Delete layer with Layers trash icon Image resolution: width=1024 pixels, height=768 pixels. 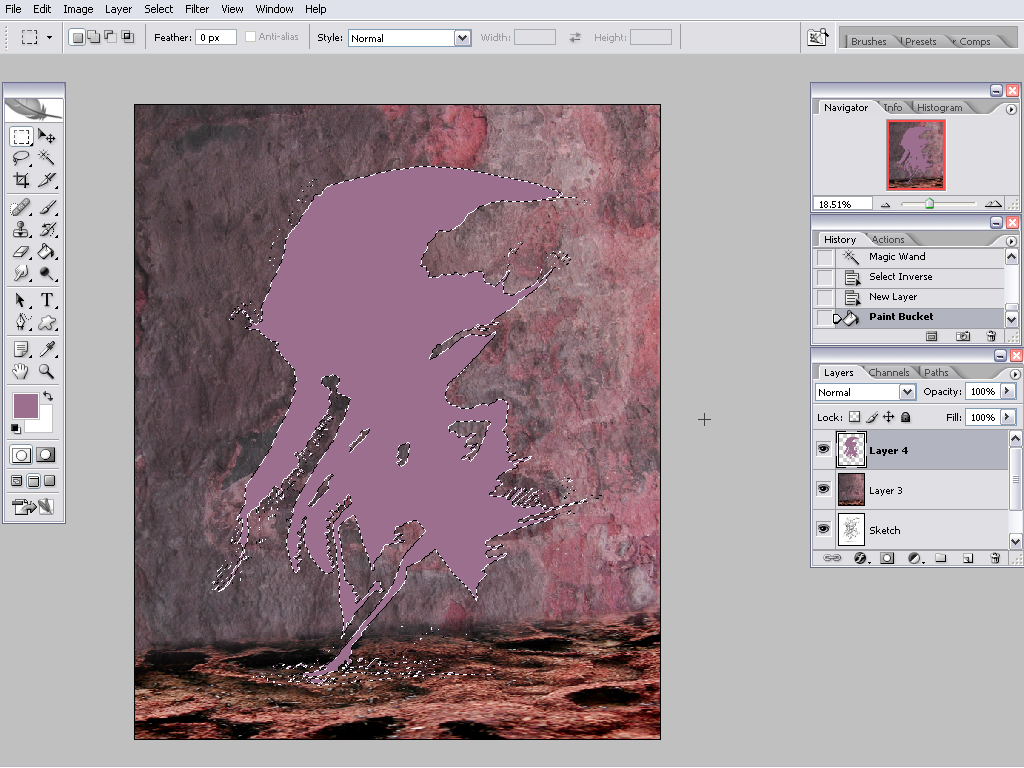[995, 558]
